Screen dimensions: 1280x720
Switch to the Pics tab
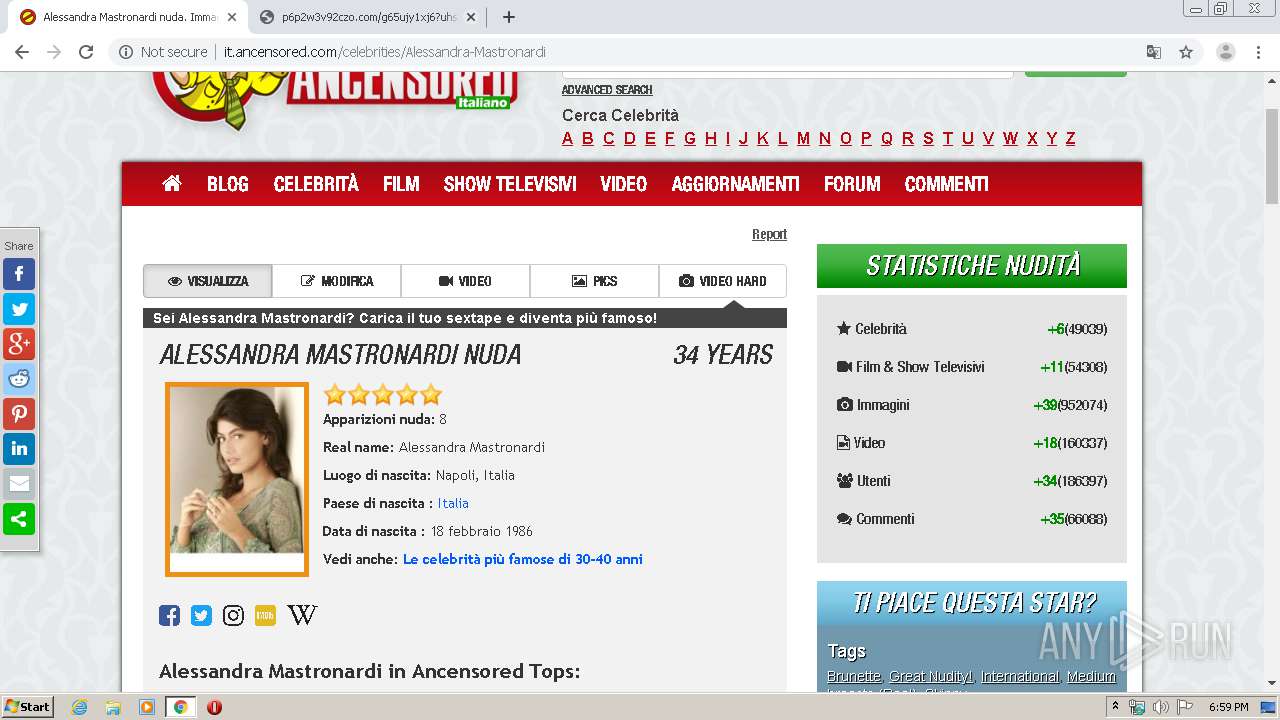click(595, 281)
